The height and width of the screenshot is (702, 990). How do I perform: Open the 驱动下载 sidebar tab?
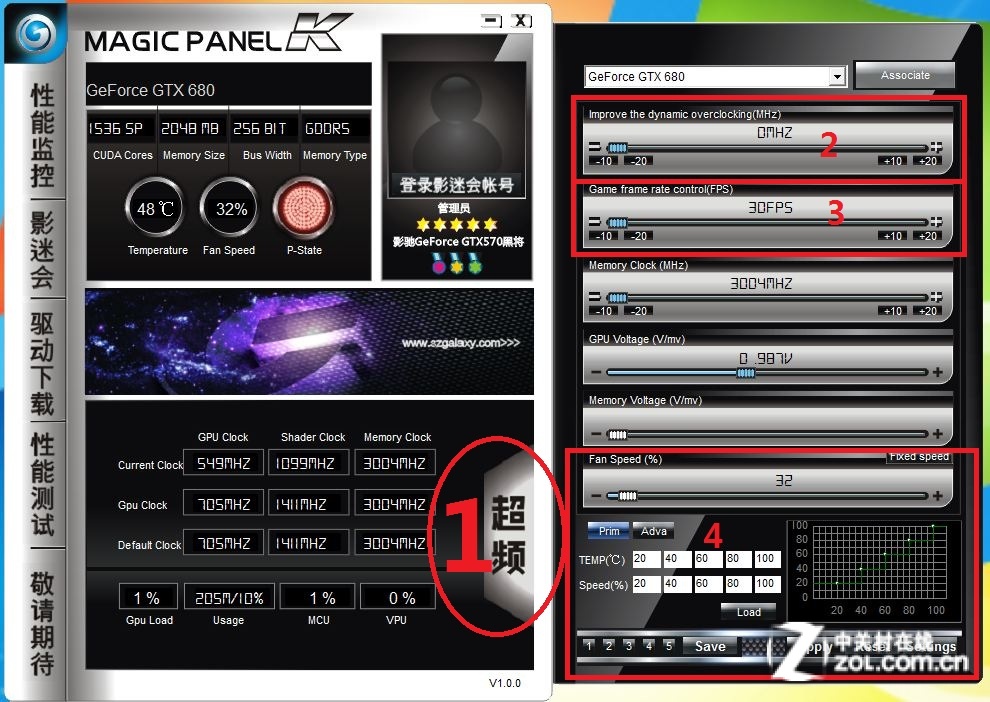tap(42, 363)
